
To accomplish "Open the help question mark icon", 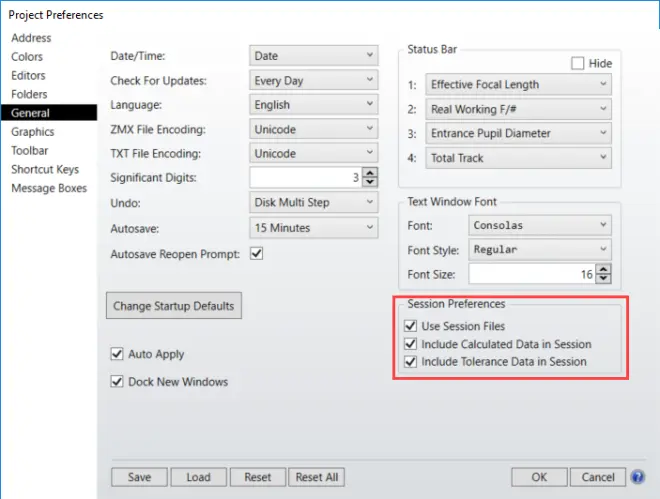I will pos(638,477).
